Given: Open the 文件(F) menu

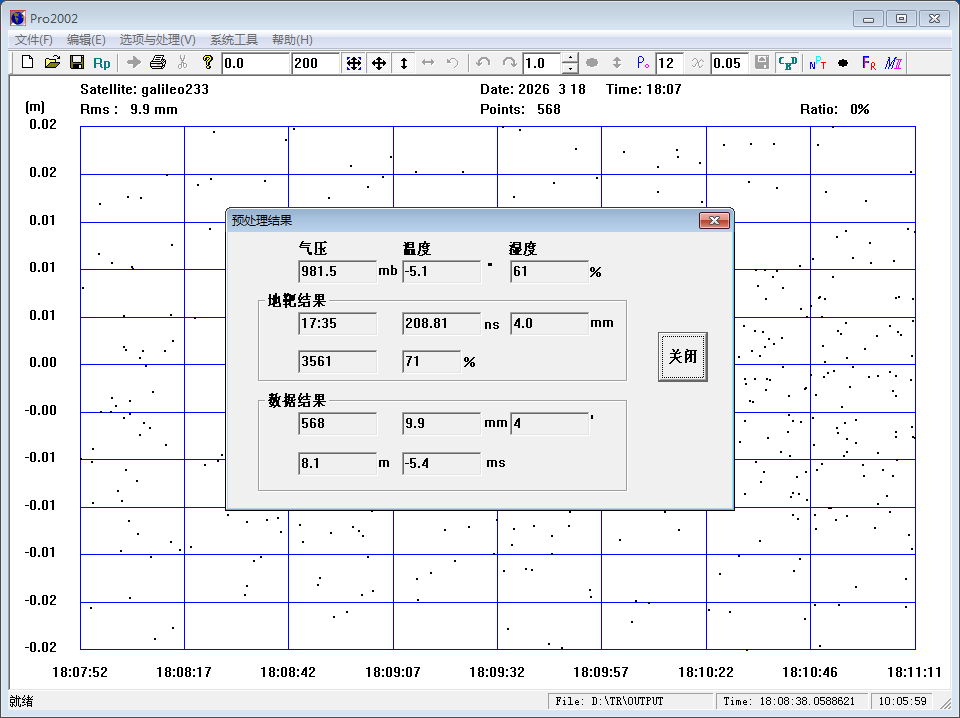Looking at the screenshot, I should [x=34, y=40].
